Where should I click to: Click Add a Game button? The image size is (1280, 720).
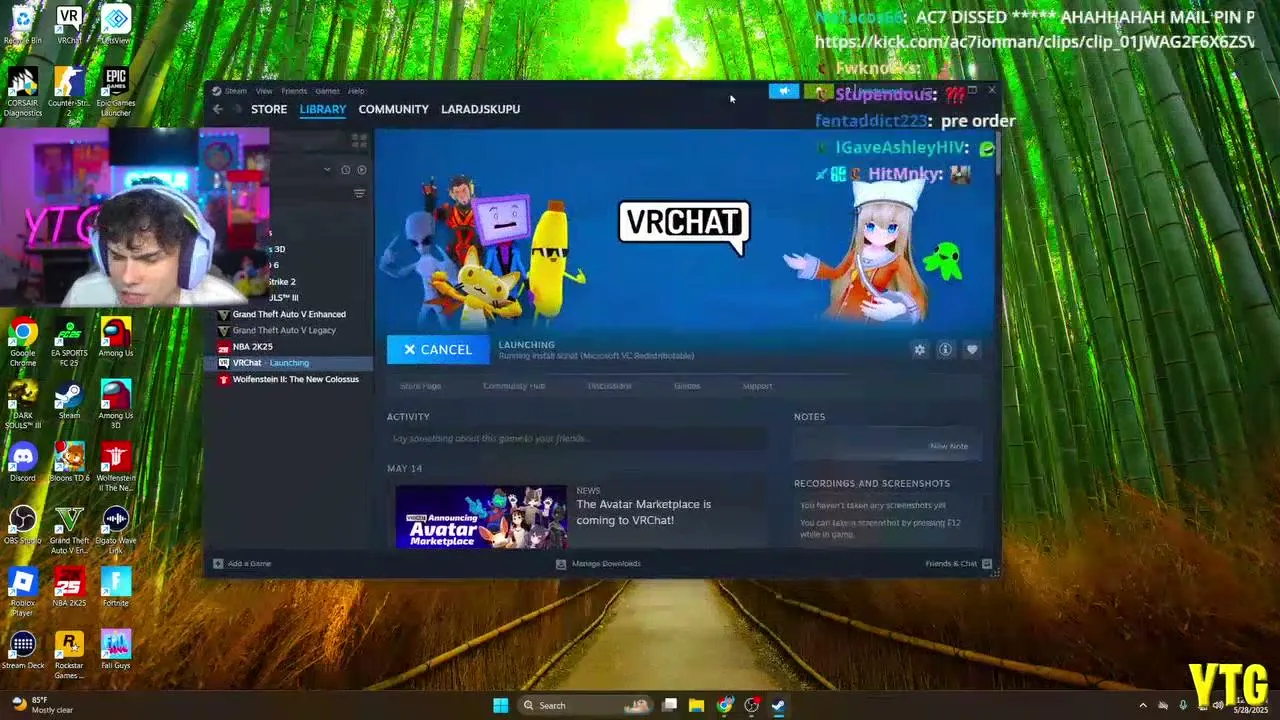pos(242,564)
